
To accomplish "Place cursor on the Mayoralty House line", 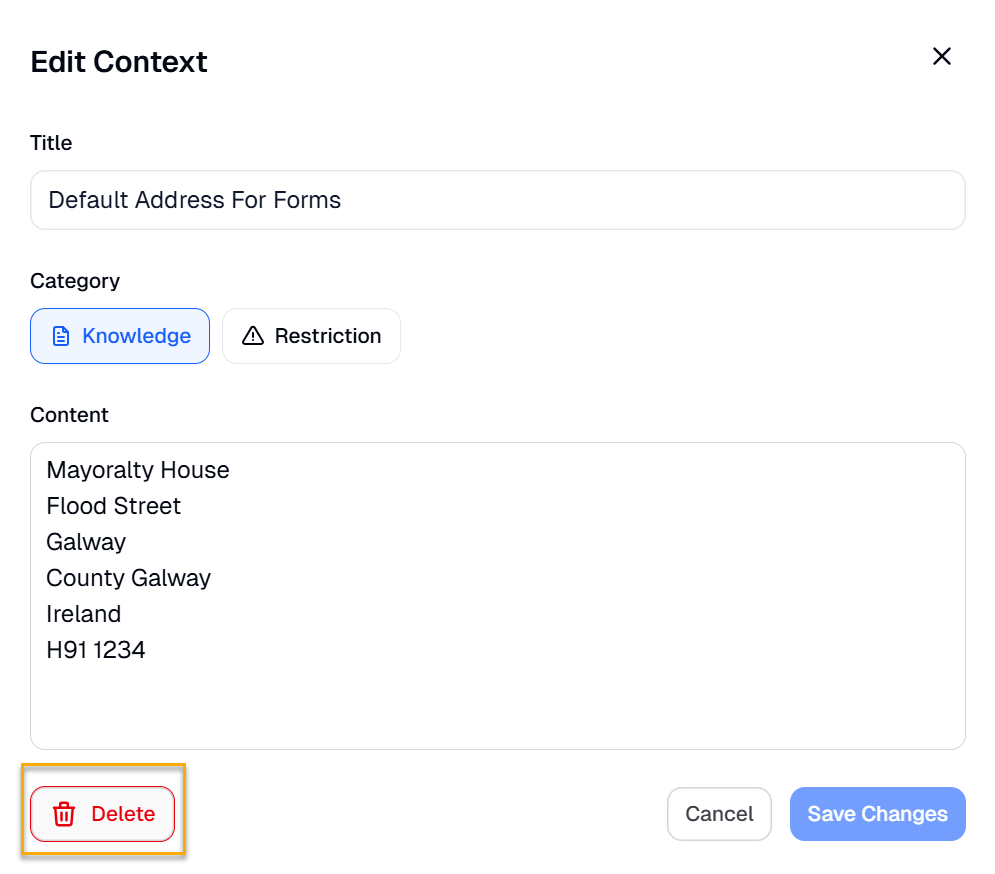I will pyautogui.click(x=138, y=470).
